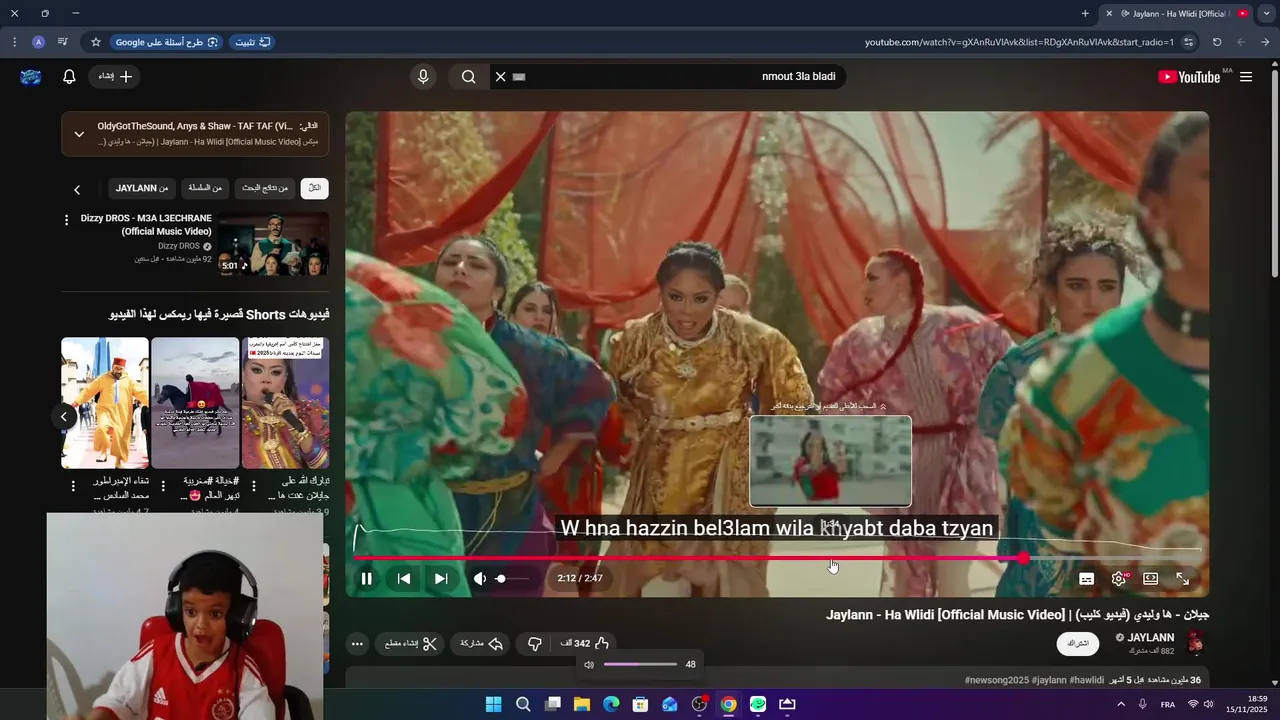The height and width of the screenshot is (720, 1280).
Task: Skip to the next video in playlist
Action: click(x=441, y=579)
